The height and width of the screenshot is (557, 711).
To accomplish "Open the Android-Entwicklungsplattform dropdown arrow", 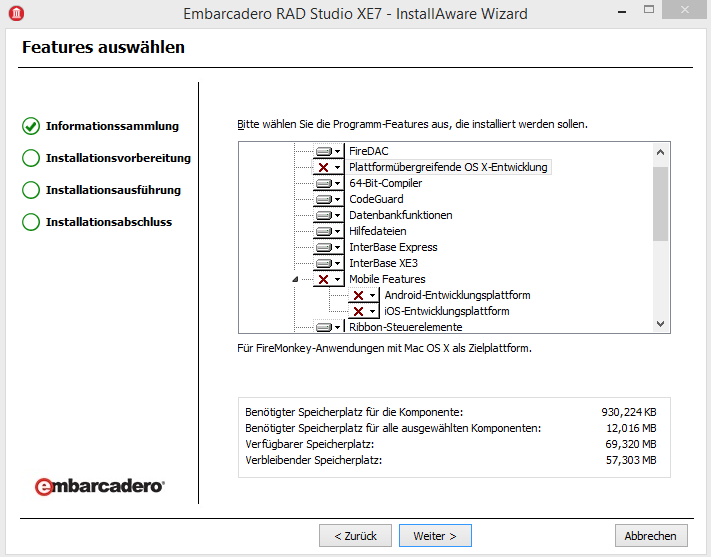I will [x=372, y=295].
